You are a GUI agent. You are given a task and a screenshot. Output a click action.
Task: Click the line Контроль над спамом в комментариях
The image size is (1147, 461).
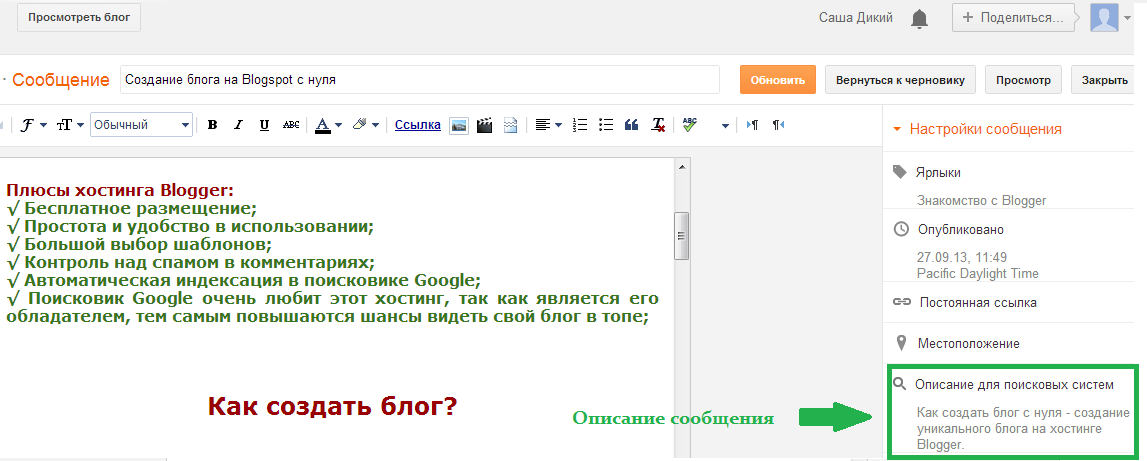click(190, 262)
